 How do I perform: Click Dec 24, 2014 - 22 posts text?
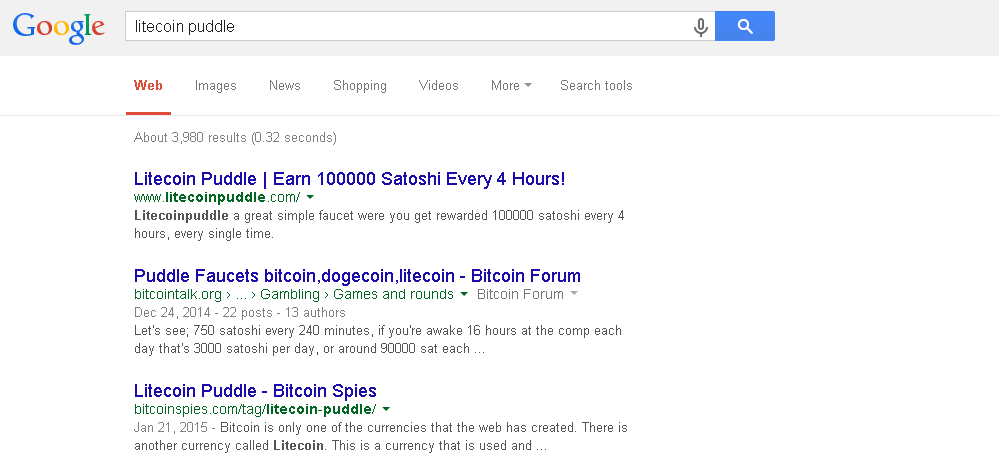pos(240,313)
